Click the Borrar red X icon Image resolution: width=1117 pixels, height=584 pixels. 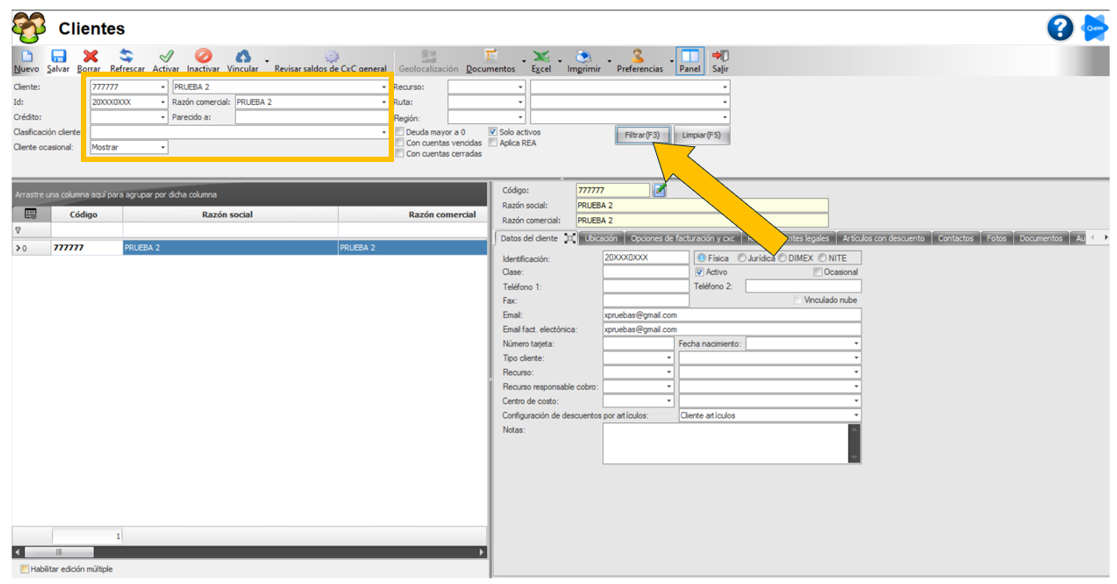click(x=90, y=57)
